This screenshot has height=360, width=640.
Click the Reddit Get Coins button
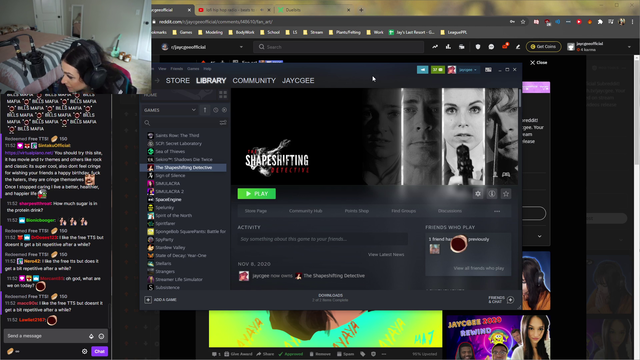click(x=544, y=47)
